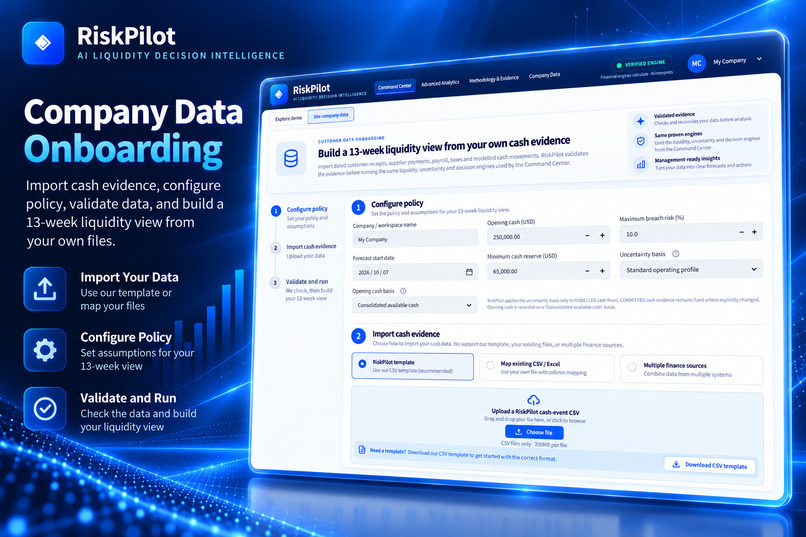Click the Validated evidence sparkle icon

click(640, 121)
